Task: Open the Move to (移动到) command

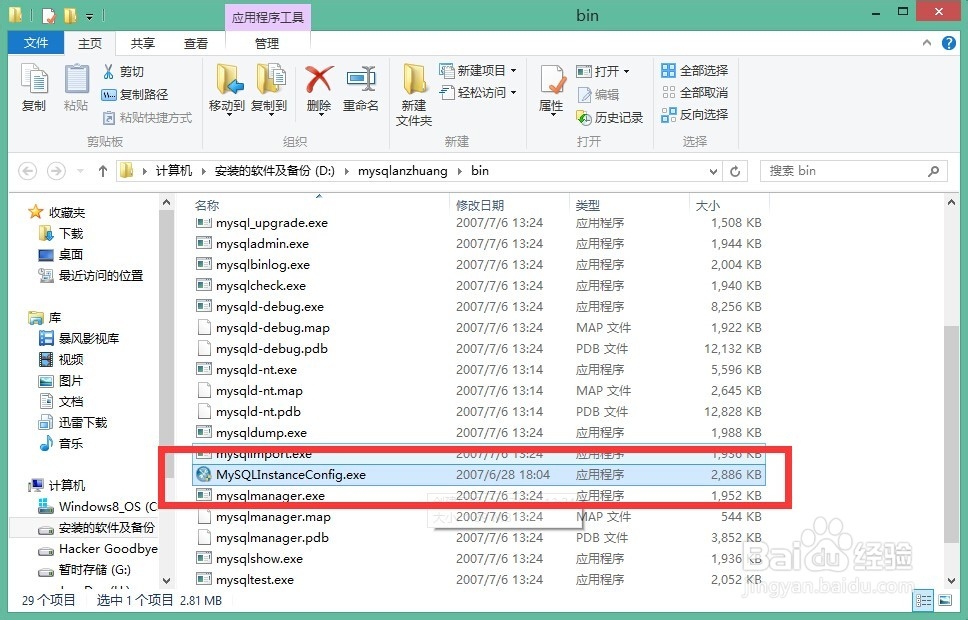Action: (x=227, y=90)
